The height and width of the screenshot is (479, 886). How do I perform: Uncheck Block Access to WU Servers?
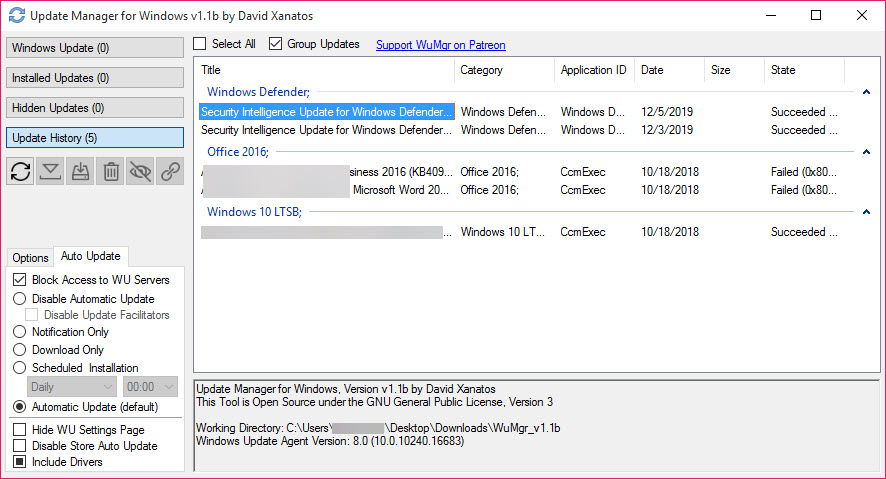pos(20,280)
